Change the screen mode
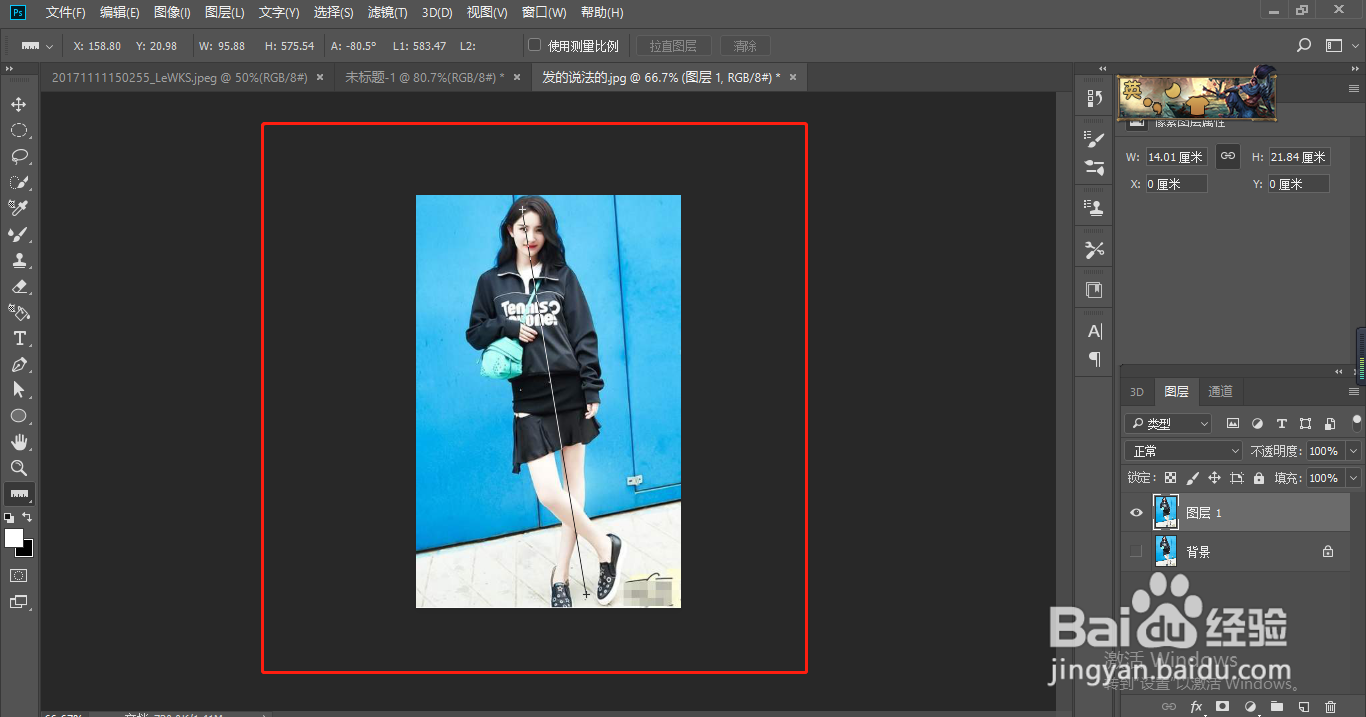This screenshot has height=717, width=1366. click(19, 602)
